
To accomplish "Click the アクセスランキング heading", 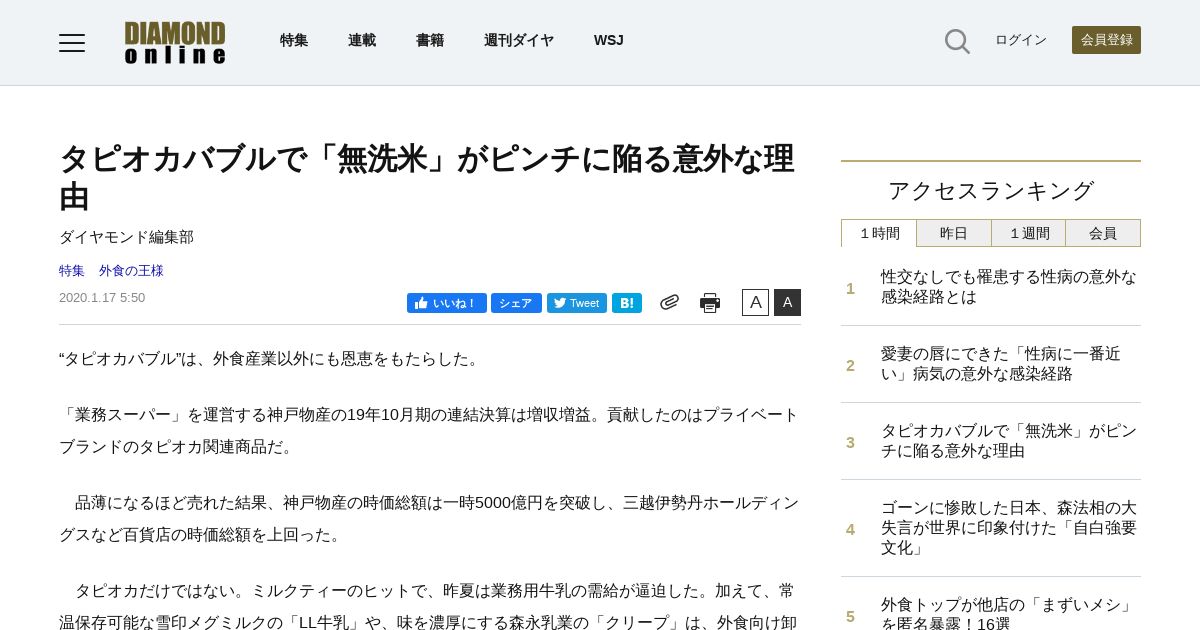I will coord(991,191).
